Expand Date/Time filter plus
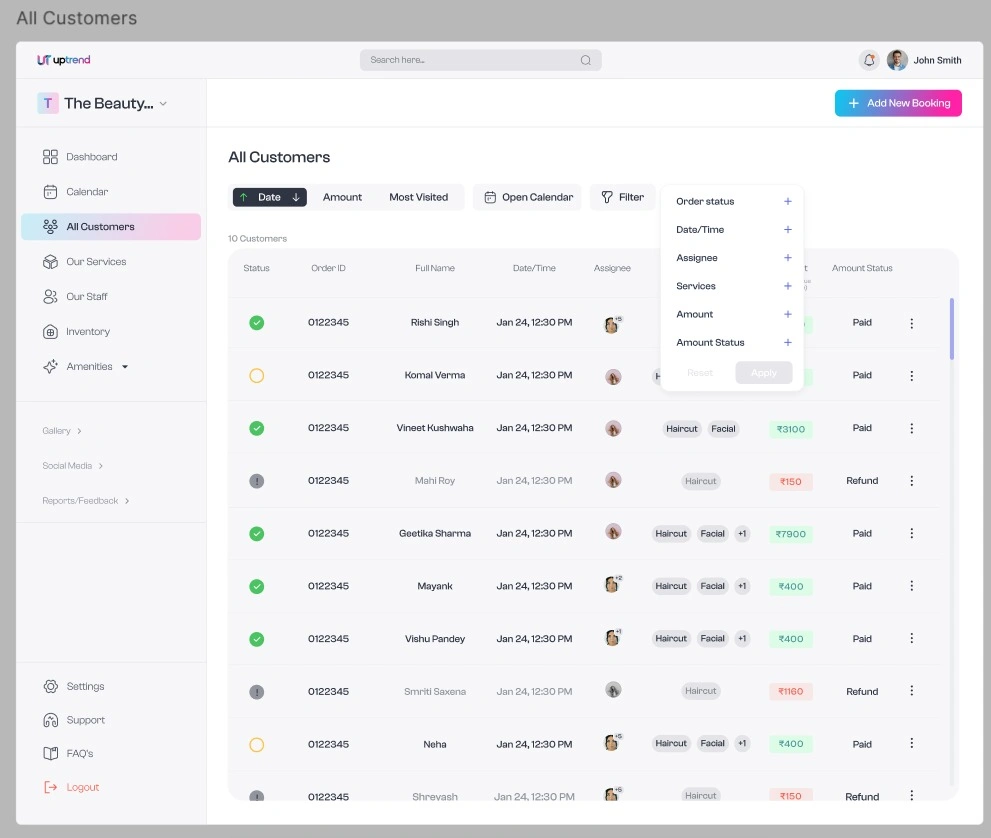 787,229
